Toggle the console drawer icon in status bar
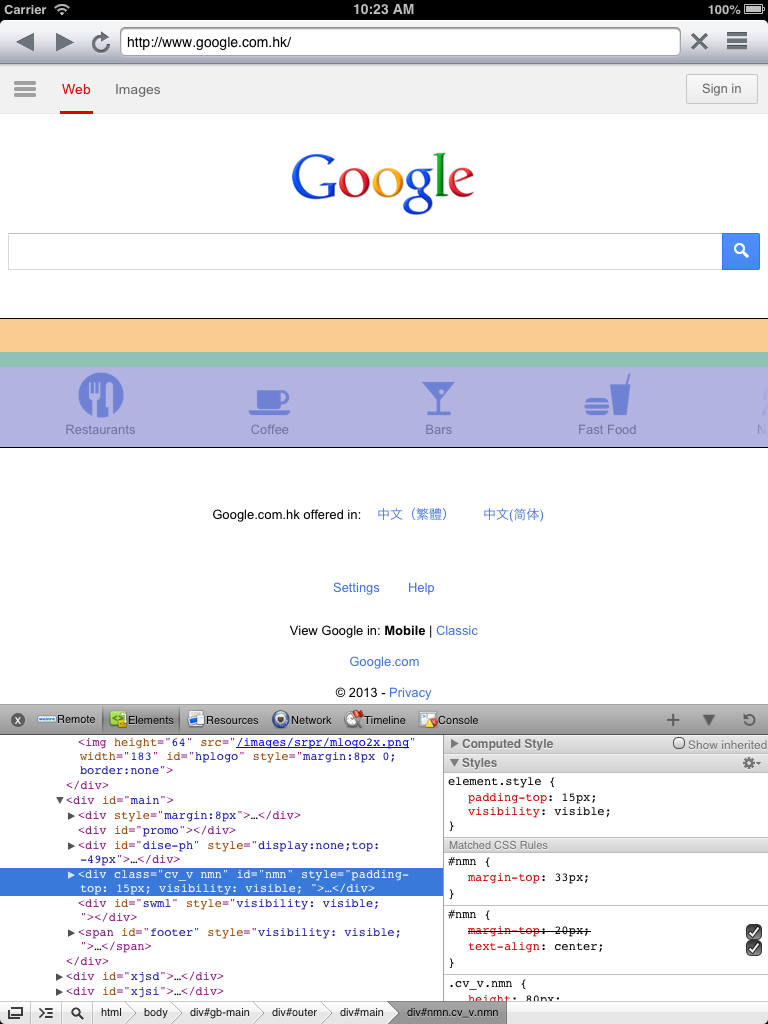This screenshot has height=1024, width=768. click(46, 1013)
